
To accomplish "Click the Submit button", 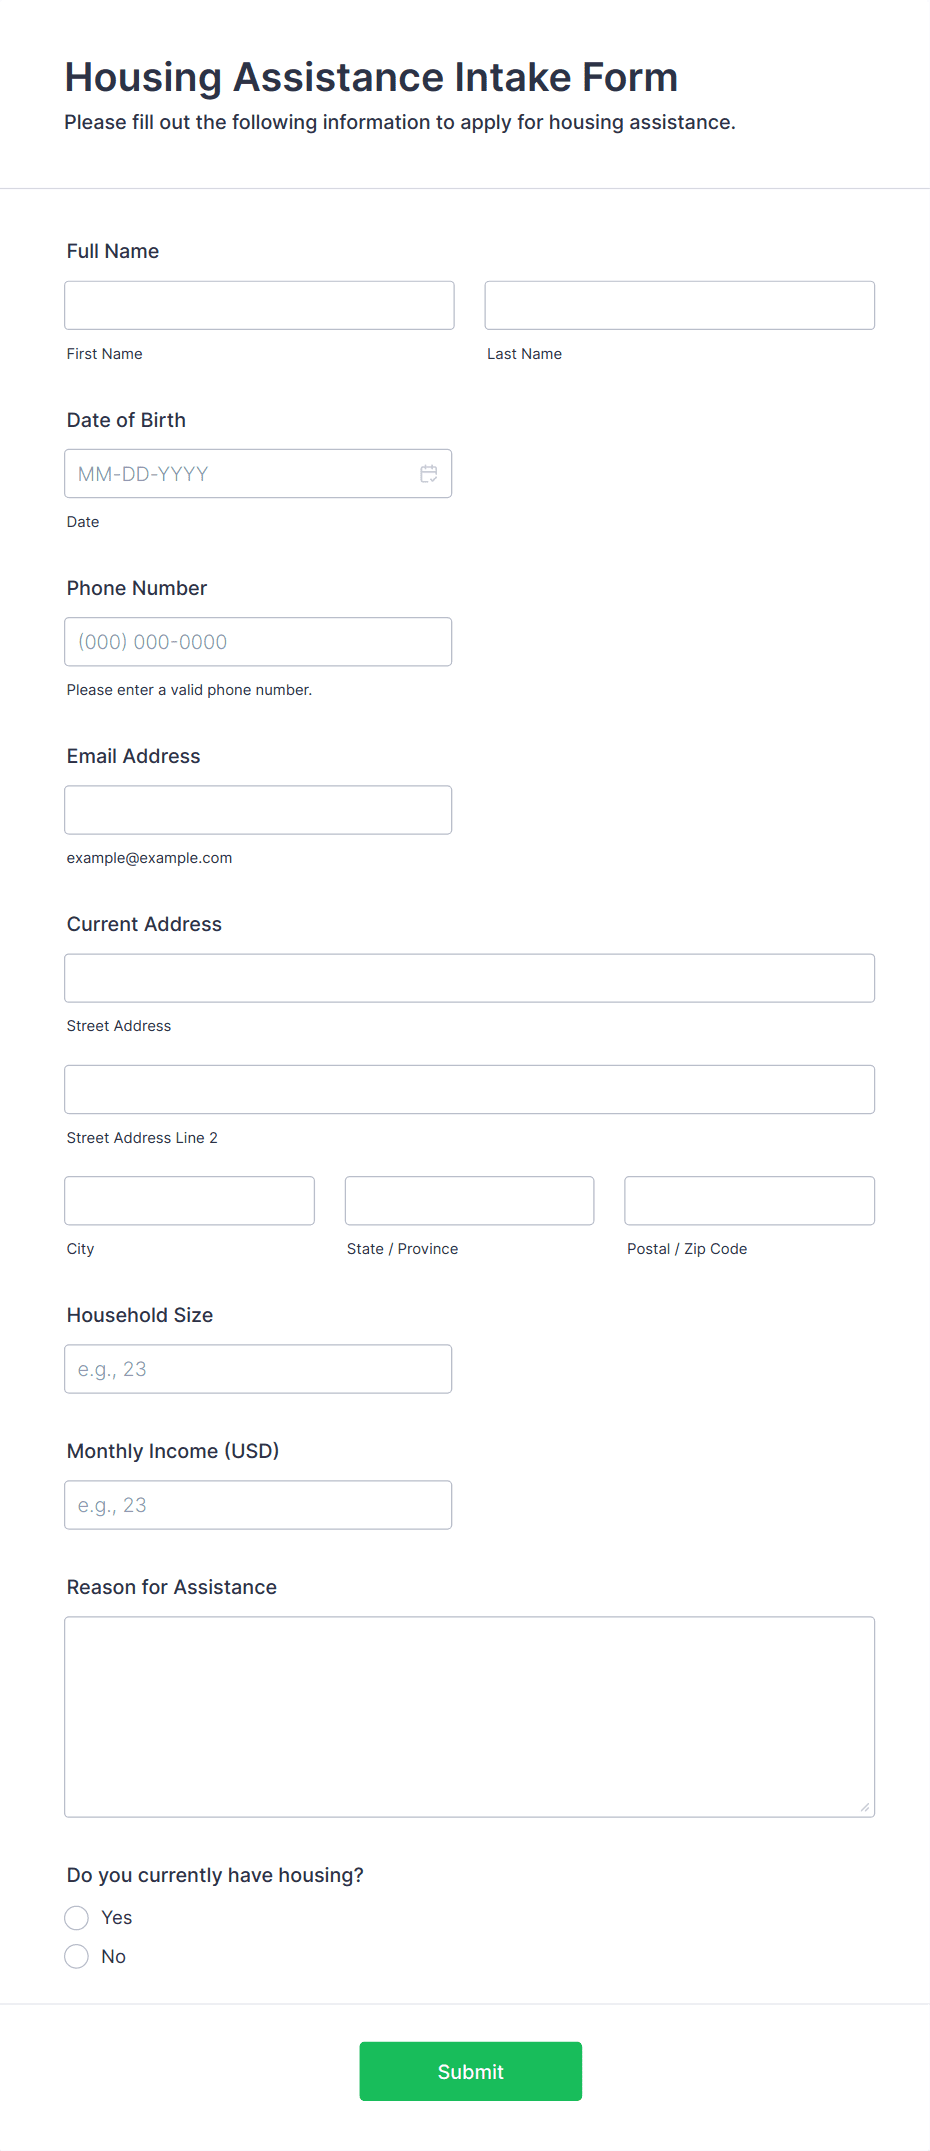I will pos(470,2071).
